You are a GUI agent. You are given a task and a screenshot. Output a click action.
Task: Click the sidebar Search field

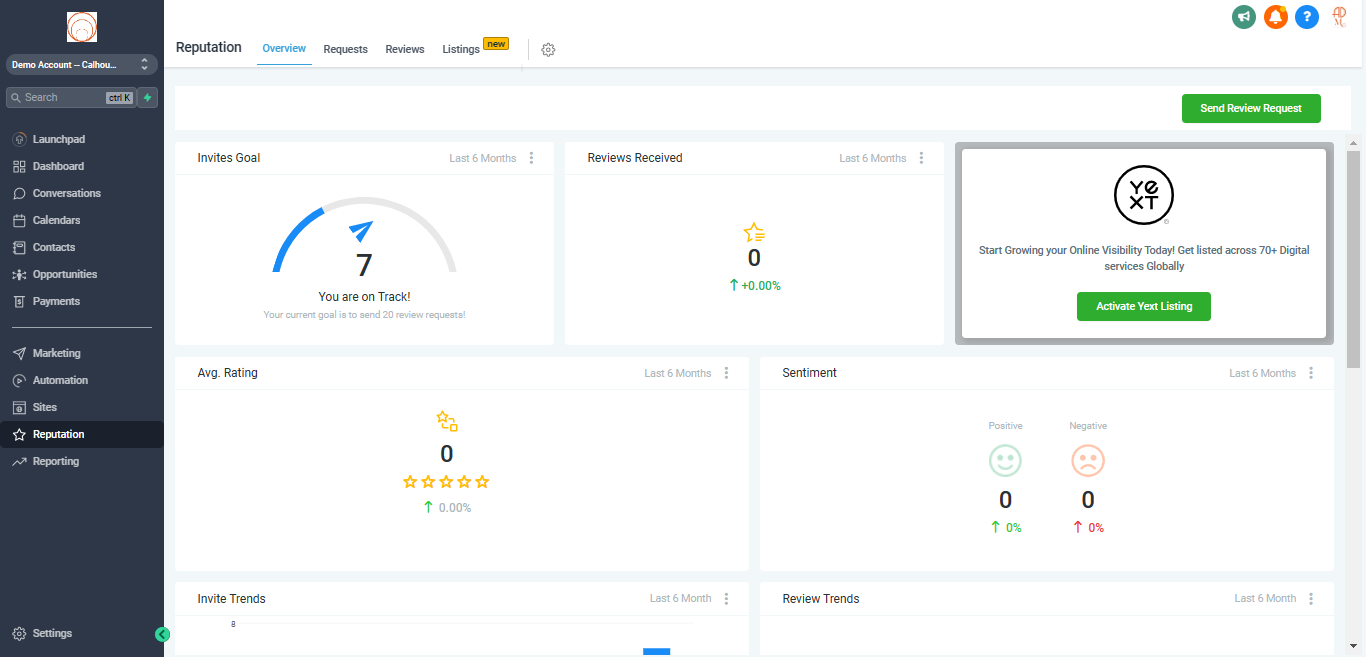click(x=62, y=98)
